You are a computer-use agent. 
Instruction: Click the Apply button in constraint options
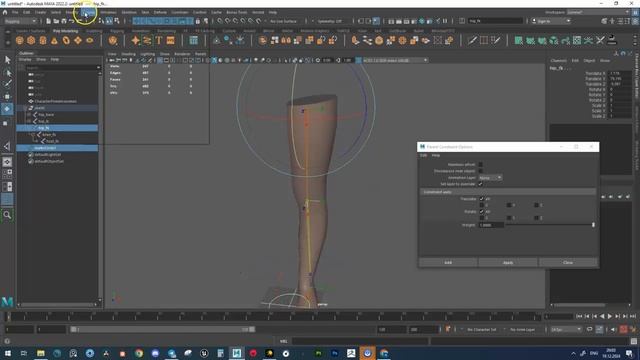(508, 262)
